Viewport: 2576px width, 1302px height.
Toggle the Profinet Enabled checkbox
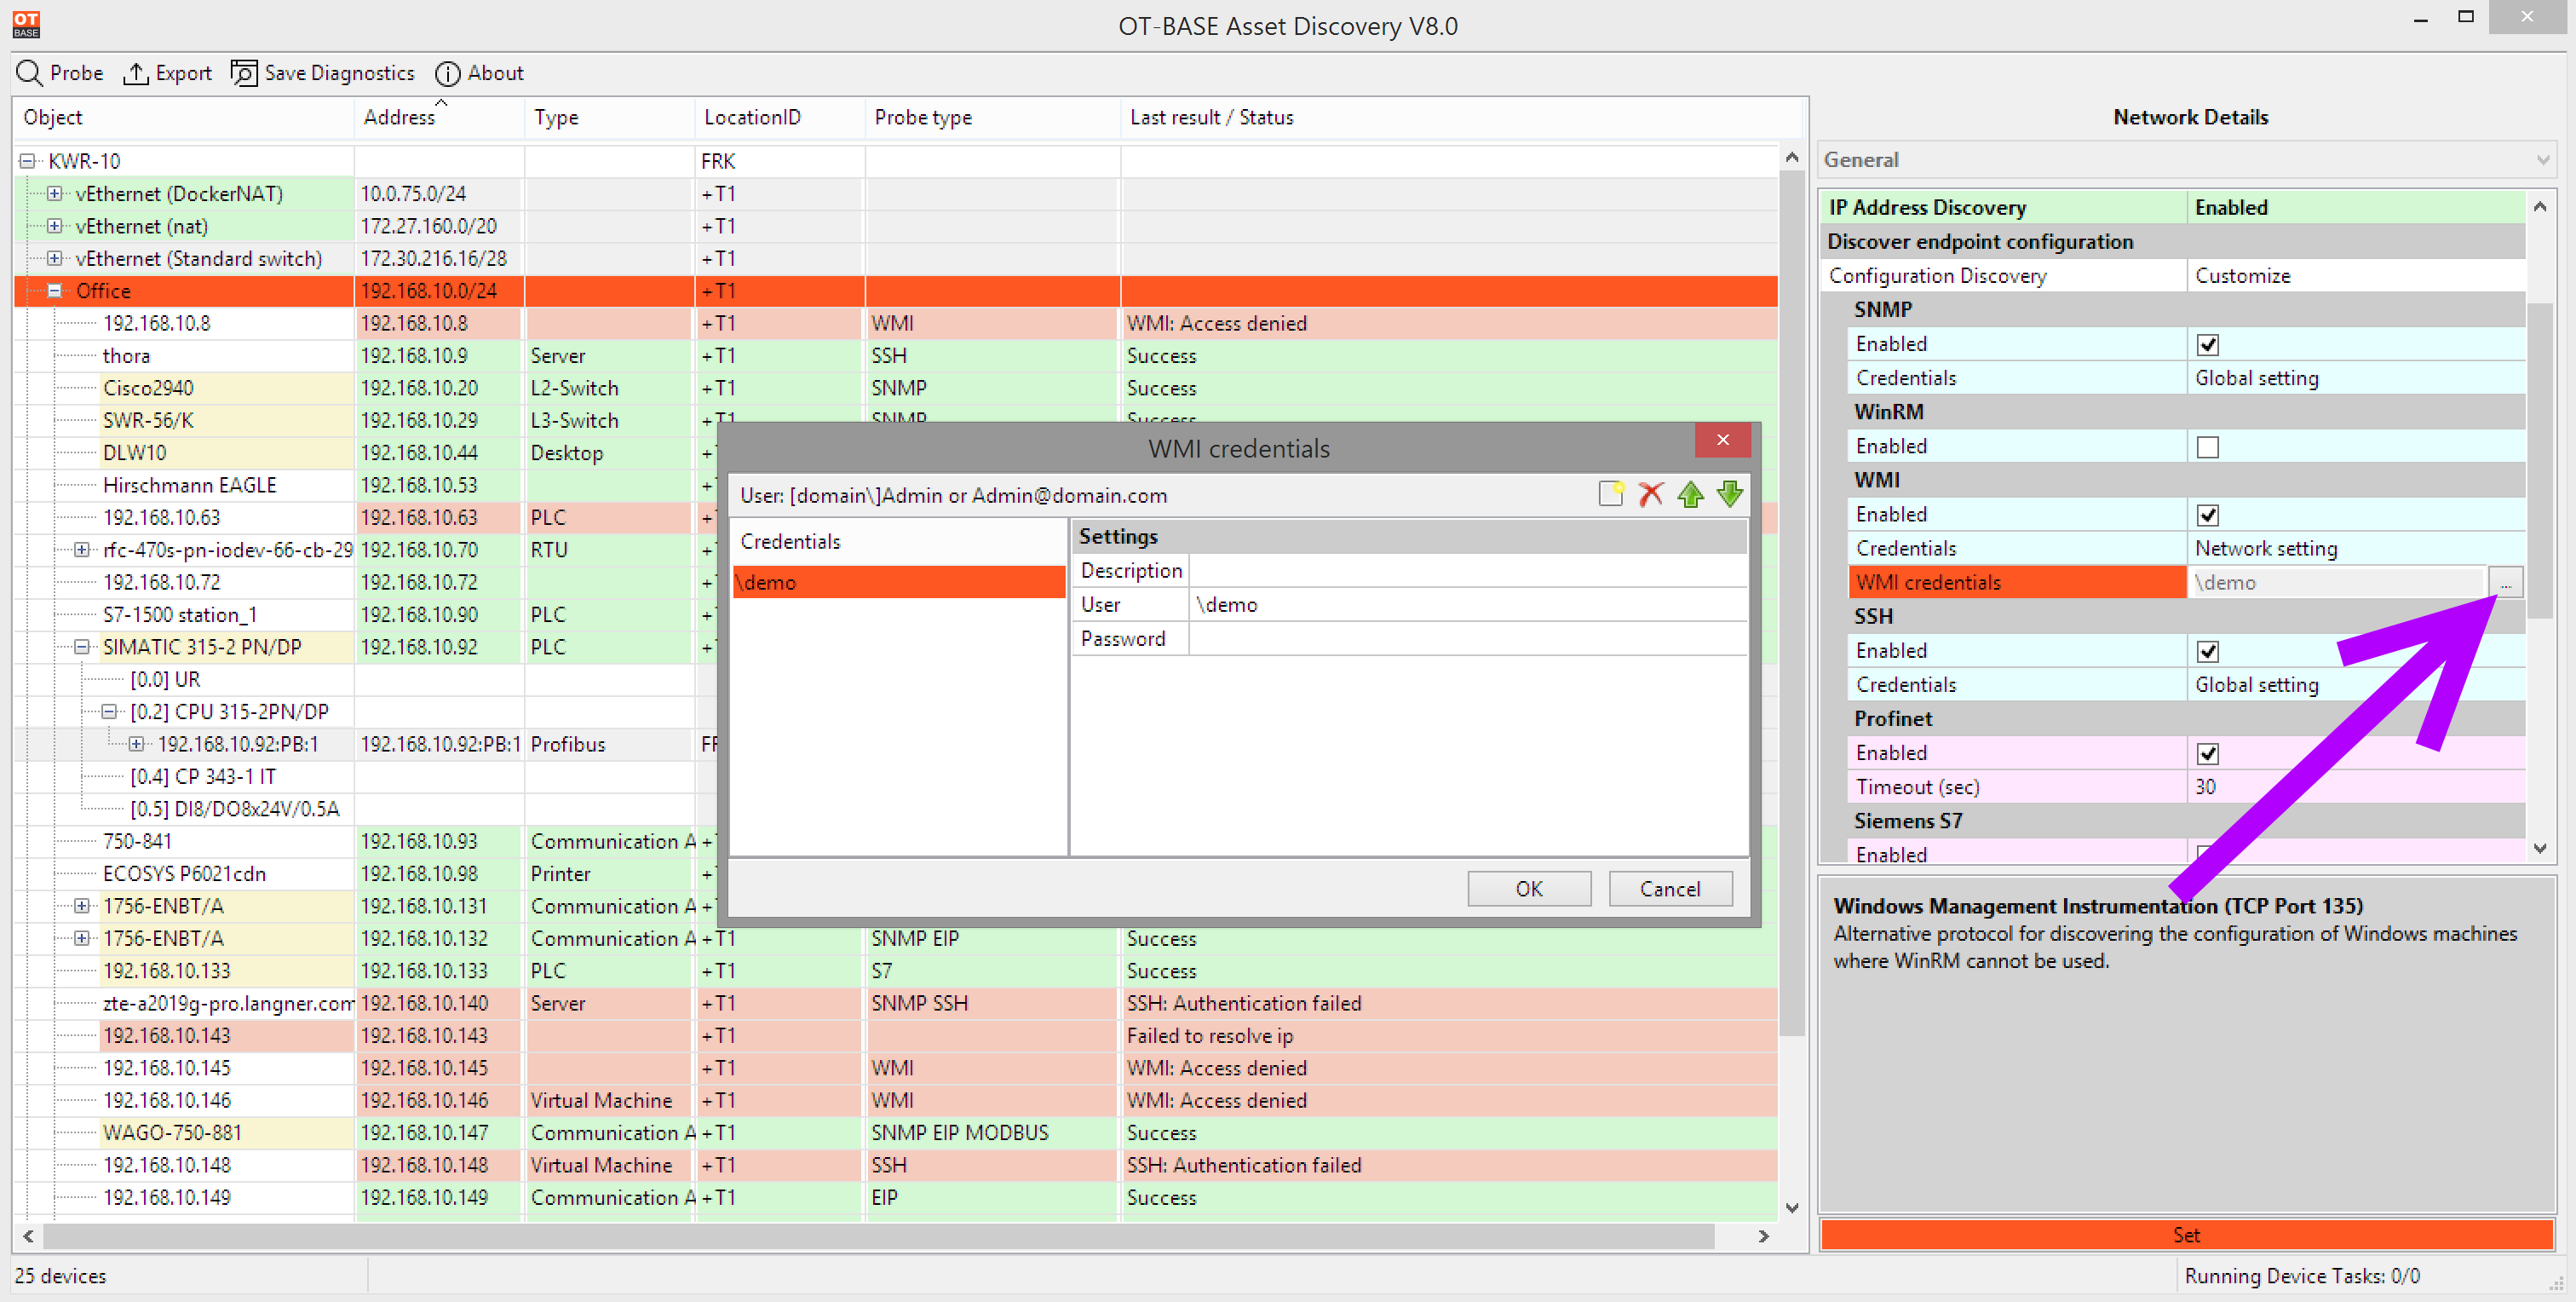pyautogui.click(x=2207, y=753)
